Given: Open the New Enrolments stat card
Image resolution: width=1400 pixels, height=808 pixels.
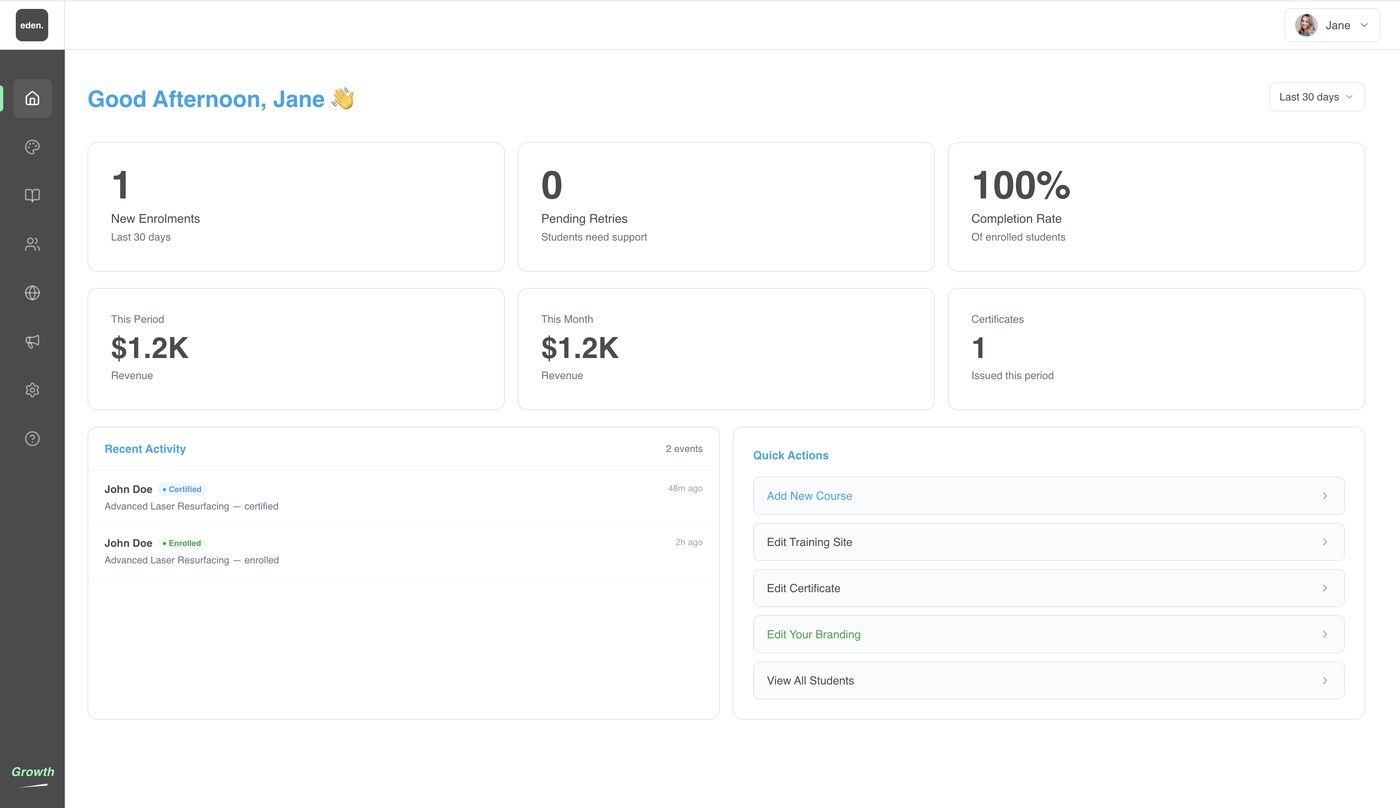Looking at the screenshot, I should pyautogui.click(x=296, y=207).
